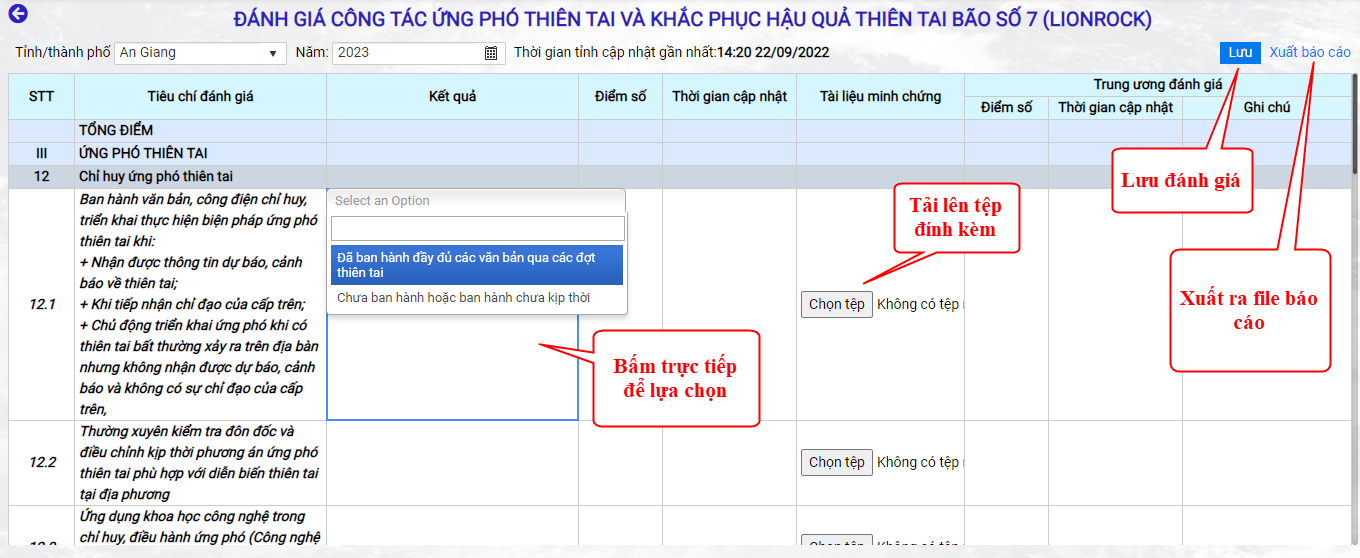The image size is (1360, 558).
Task: Click Chọn tệp button for criterion 12.1
Action: click(836, 304)
